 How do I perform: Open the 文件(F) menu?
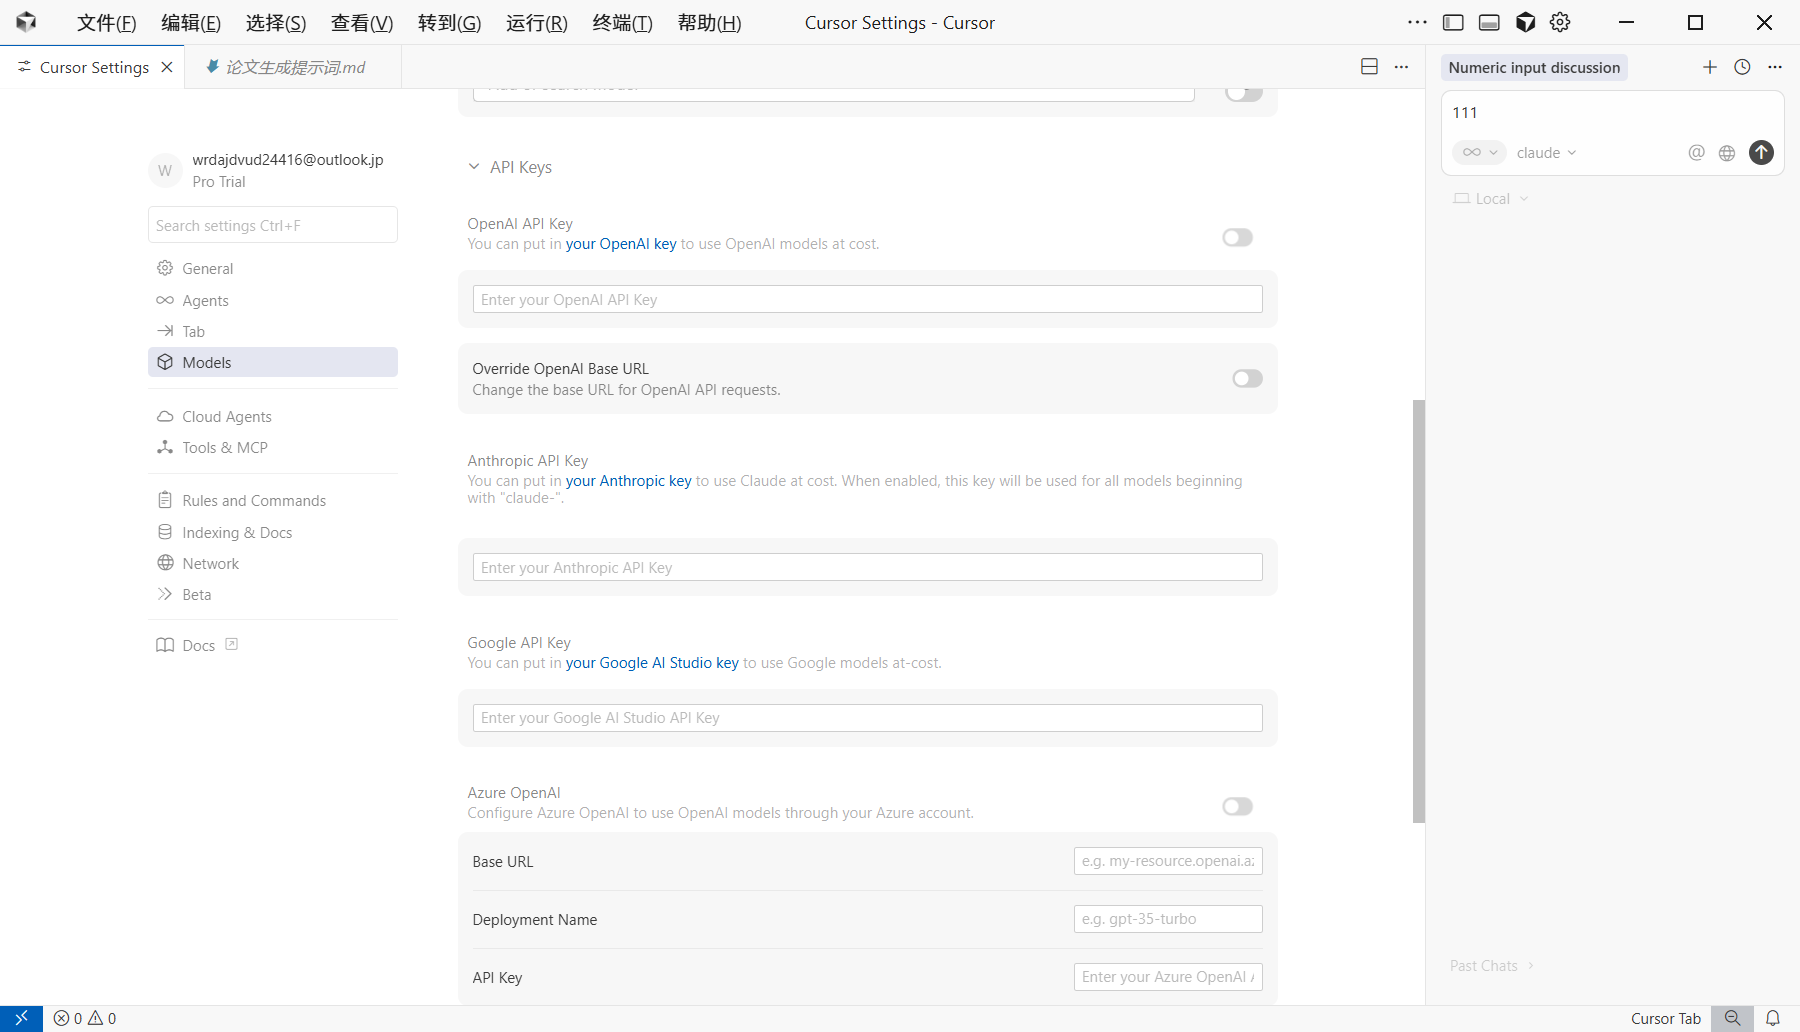coord(107,22)
